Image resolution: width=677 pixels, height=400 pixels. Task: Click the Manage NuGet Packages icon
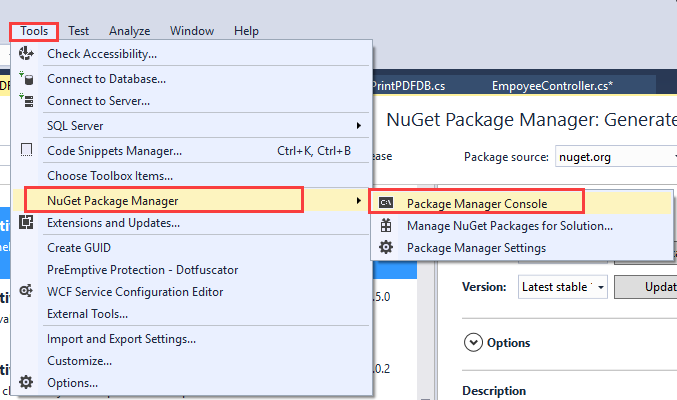click(386, 226)
